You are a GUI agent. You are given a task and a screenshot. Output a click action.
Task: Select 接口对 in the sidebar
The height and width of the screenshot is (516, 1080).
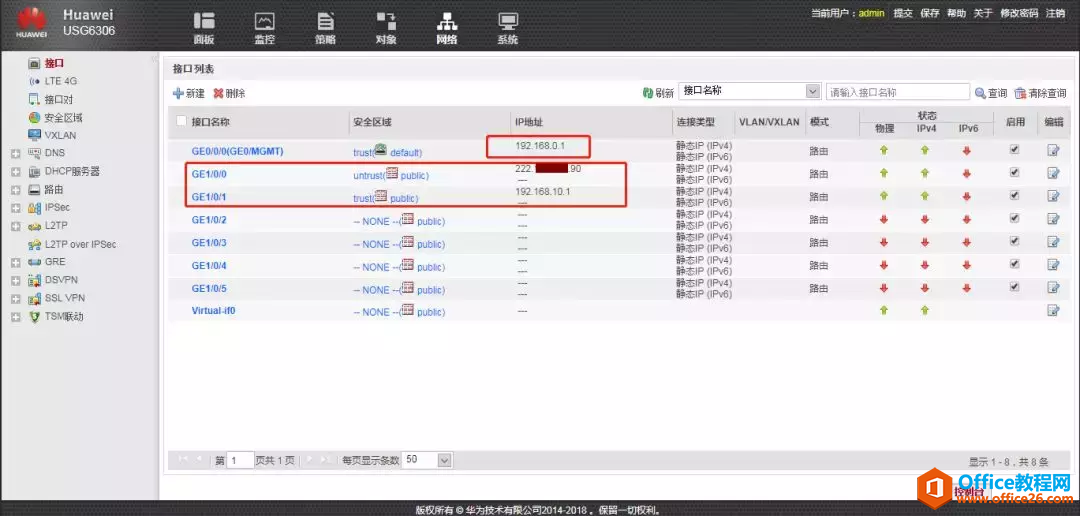[x=59, y=99]
